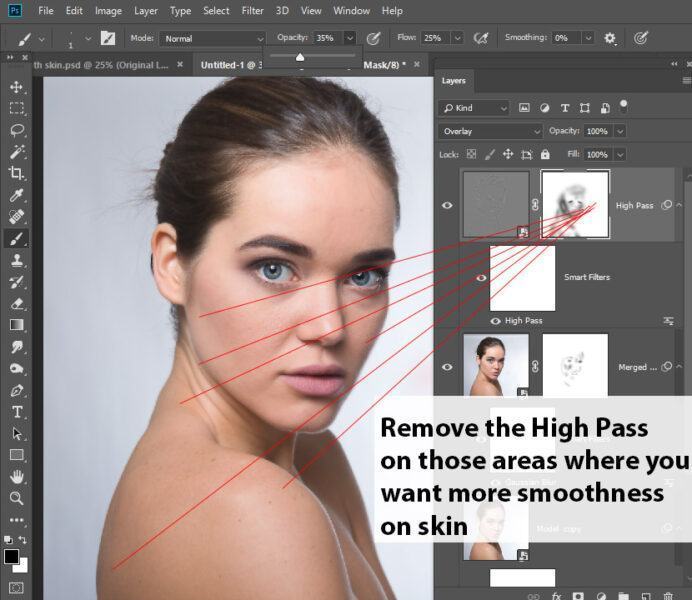Screen dimensions: 692x600
Task: Select the Brush tool in toolbar
Action: pos(16,239)
